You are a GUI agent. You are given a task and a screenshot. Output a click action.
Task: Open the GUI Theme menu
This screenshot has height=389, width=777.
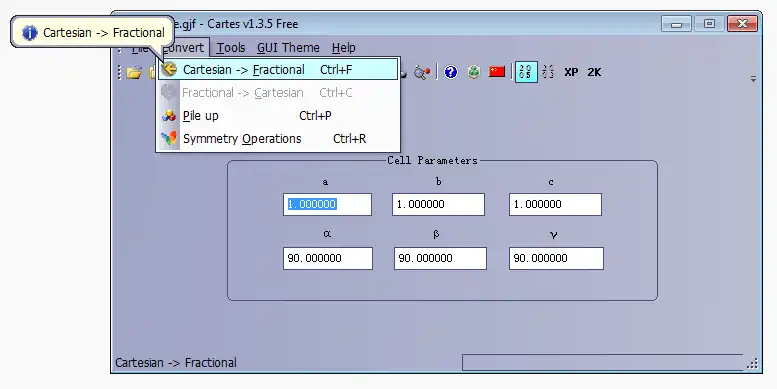(288, 48)
